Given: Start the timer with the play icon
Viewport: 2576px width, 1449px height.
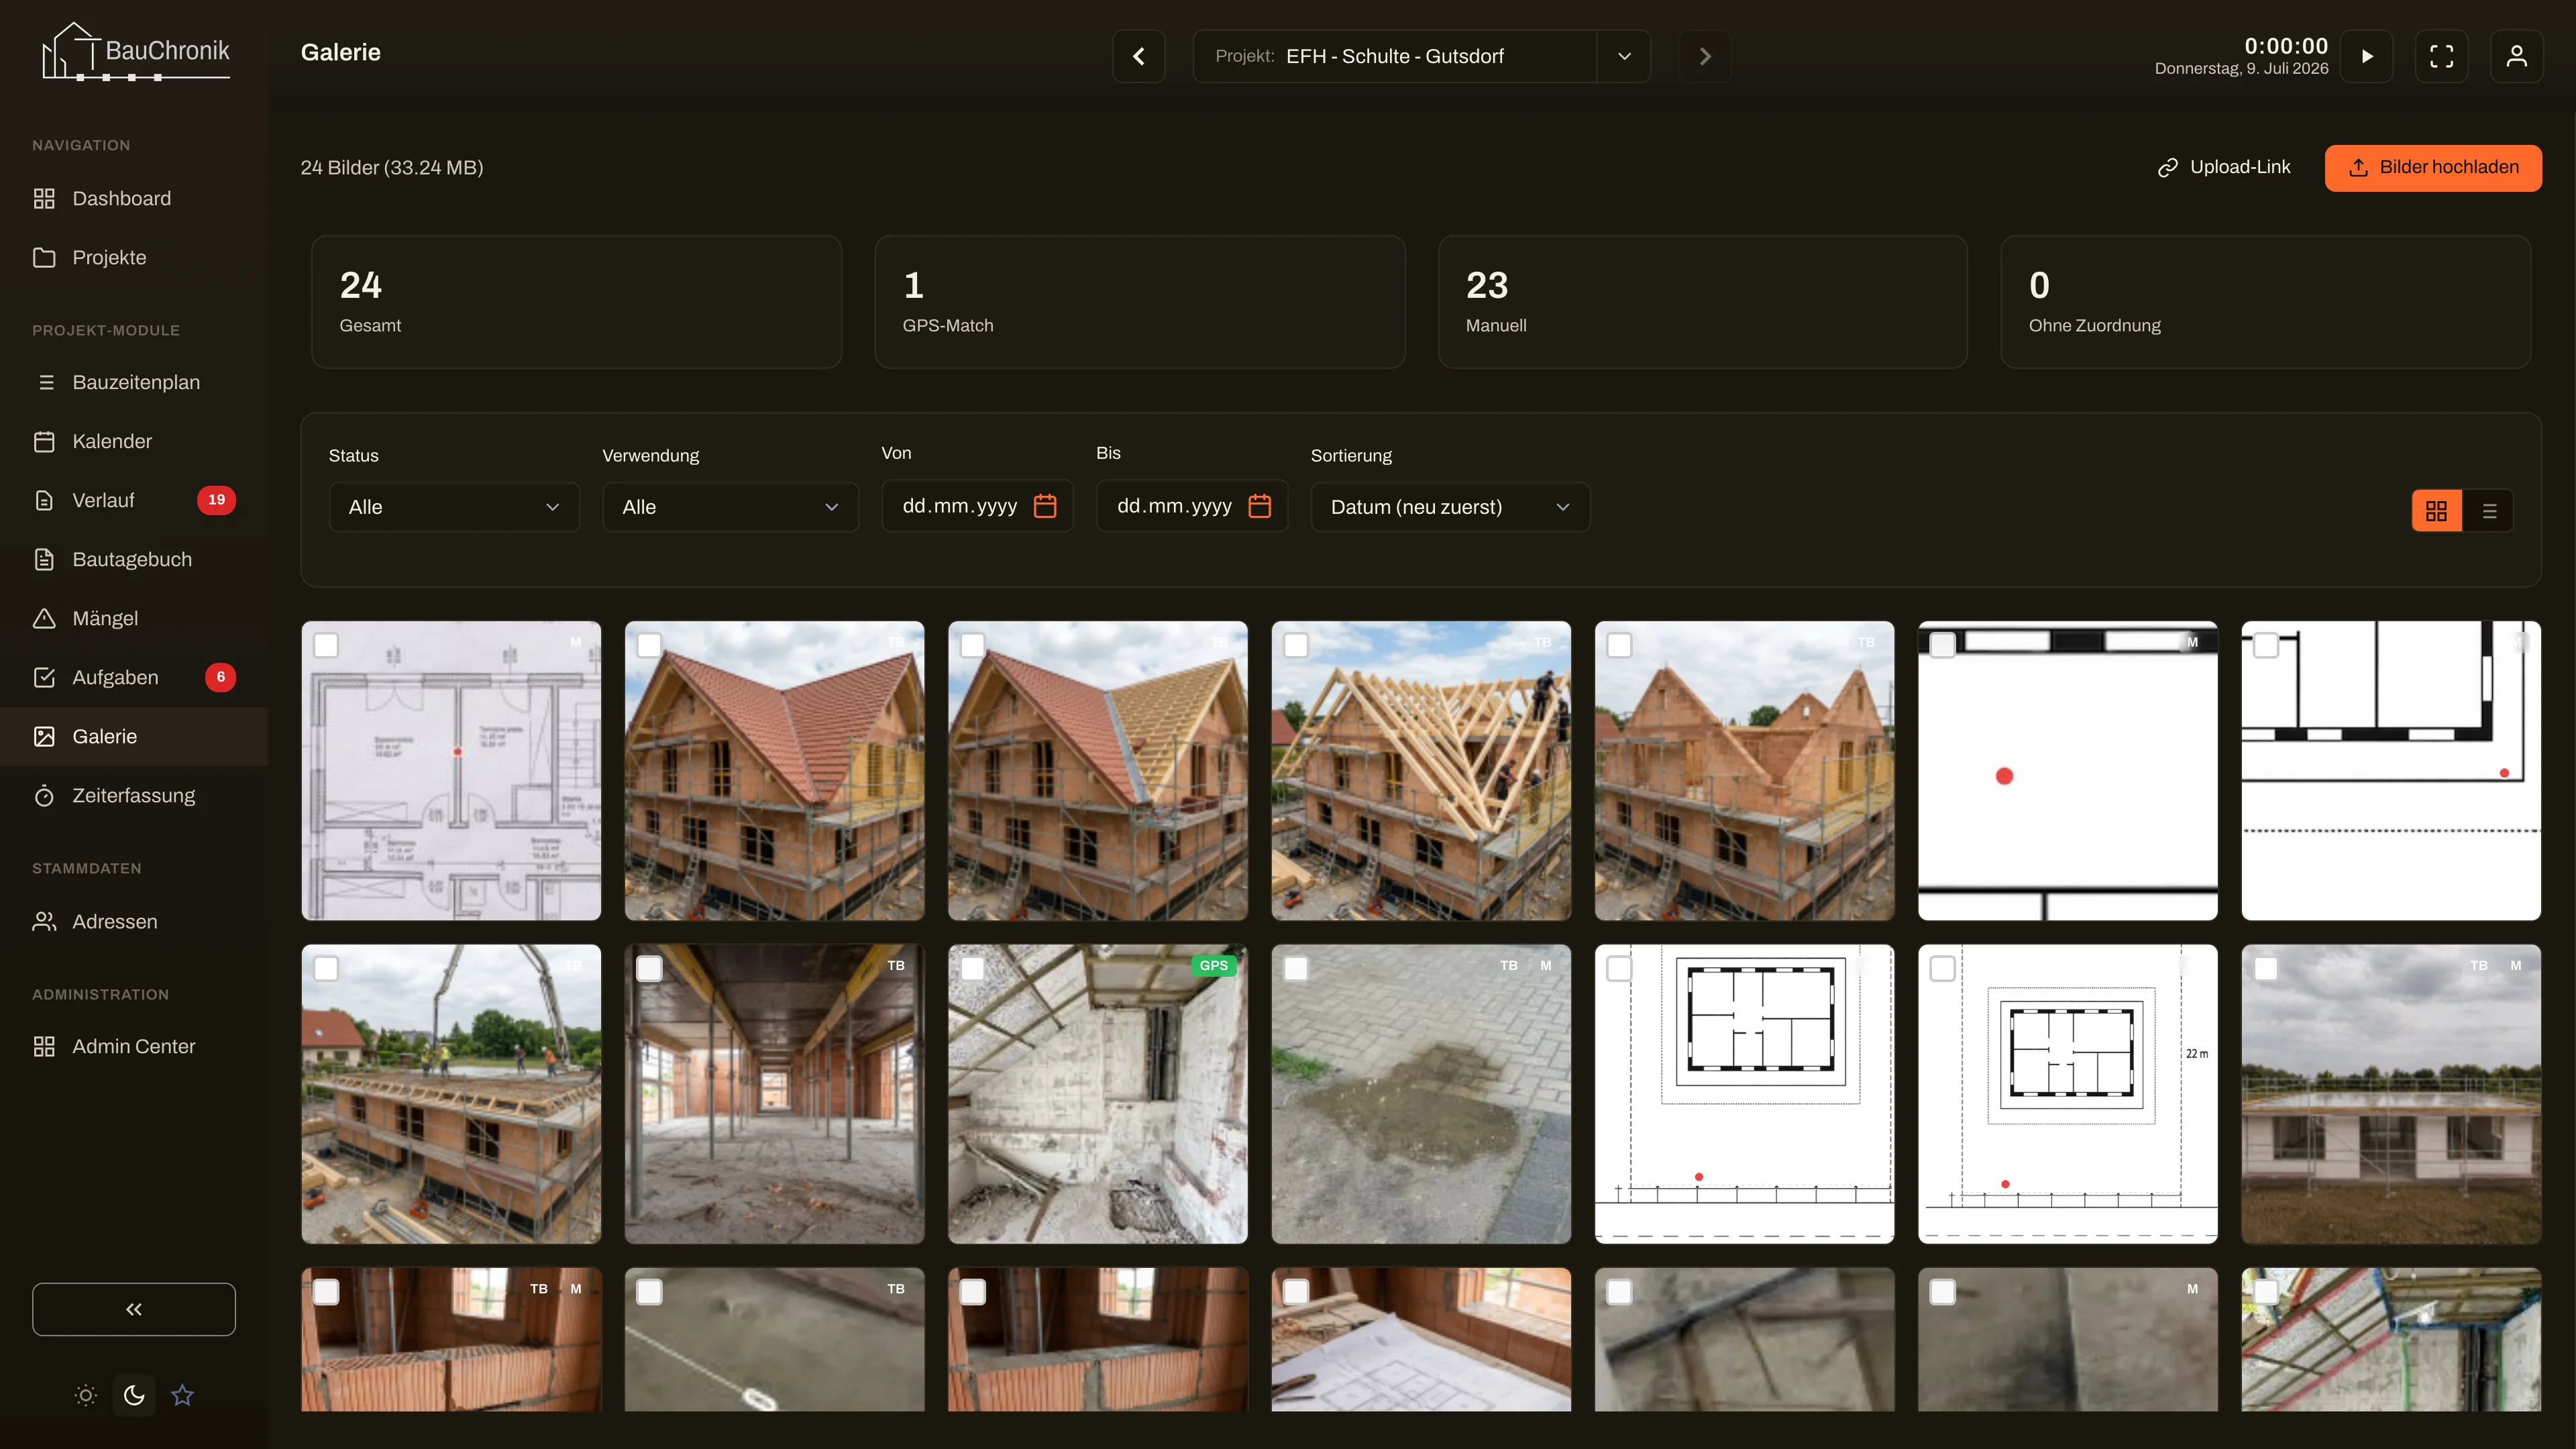Looking at the screenshot, I should [2366, 56].
